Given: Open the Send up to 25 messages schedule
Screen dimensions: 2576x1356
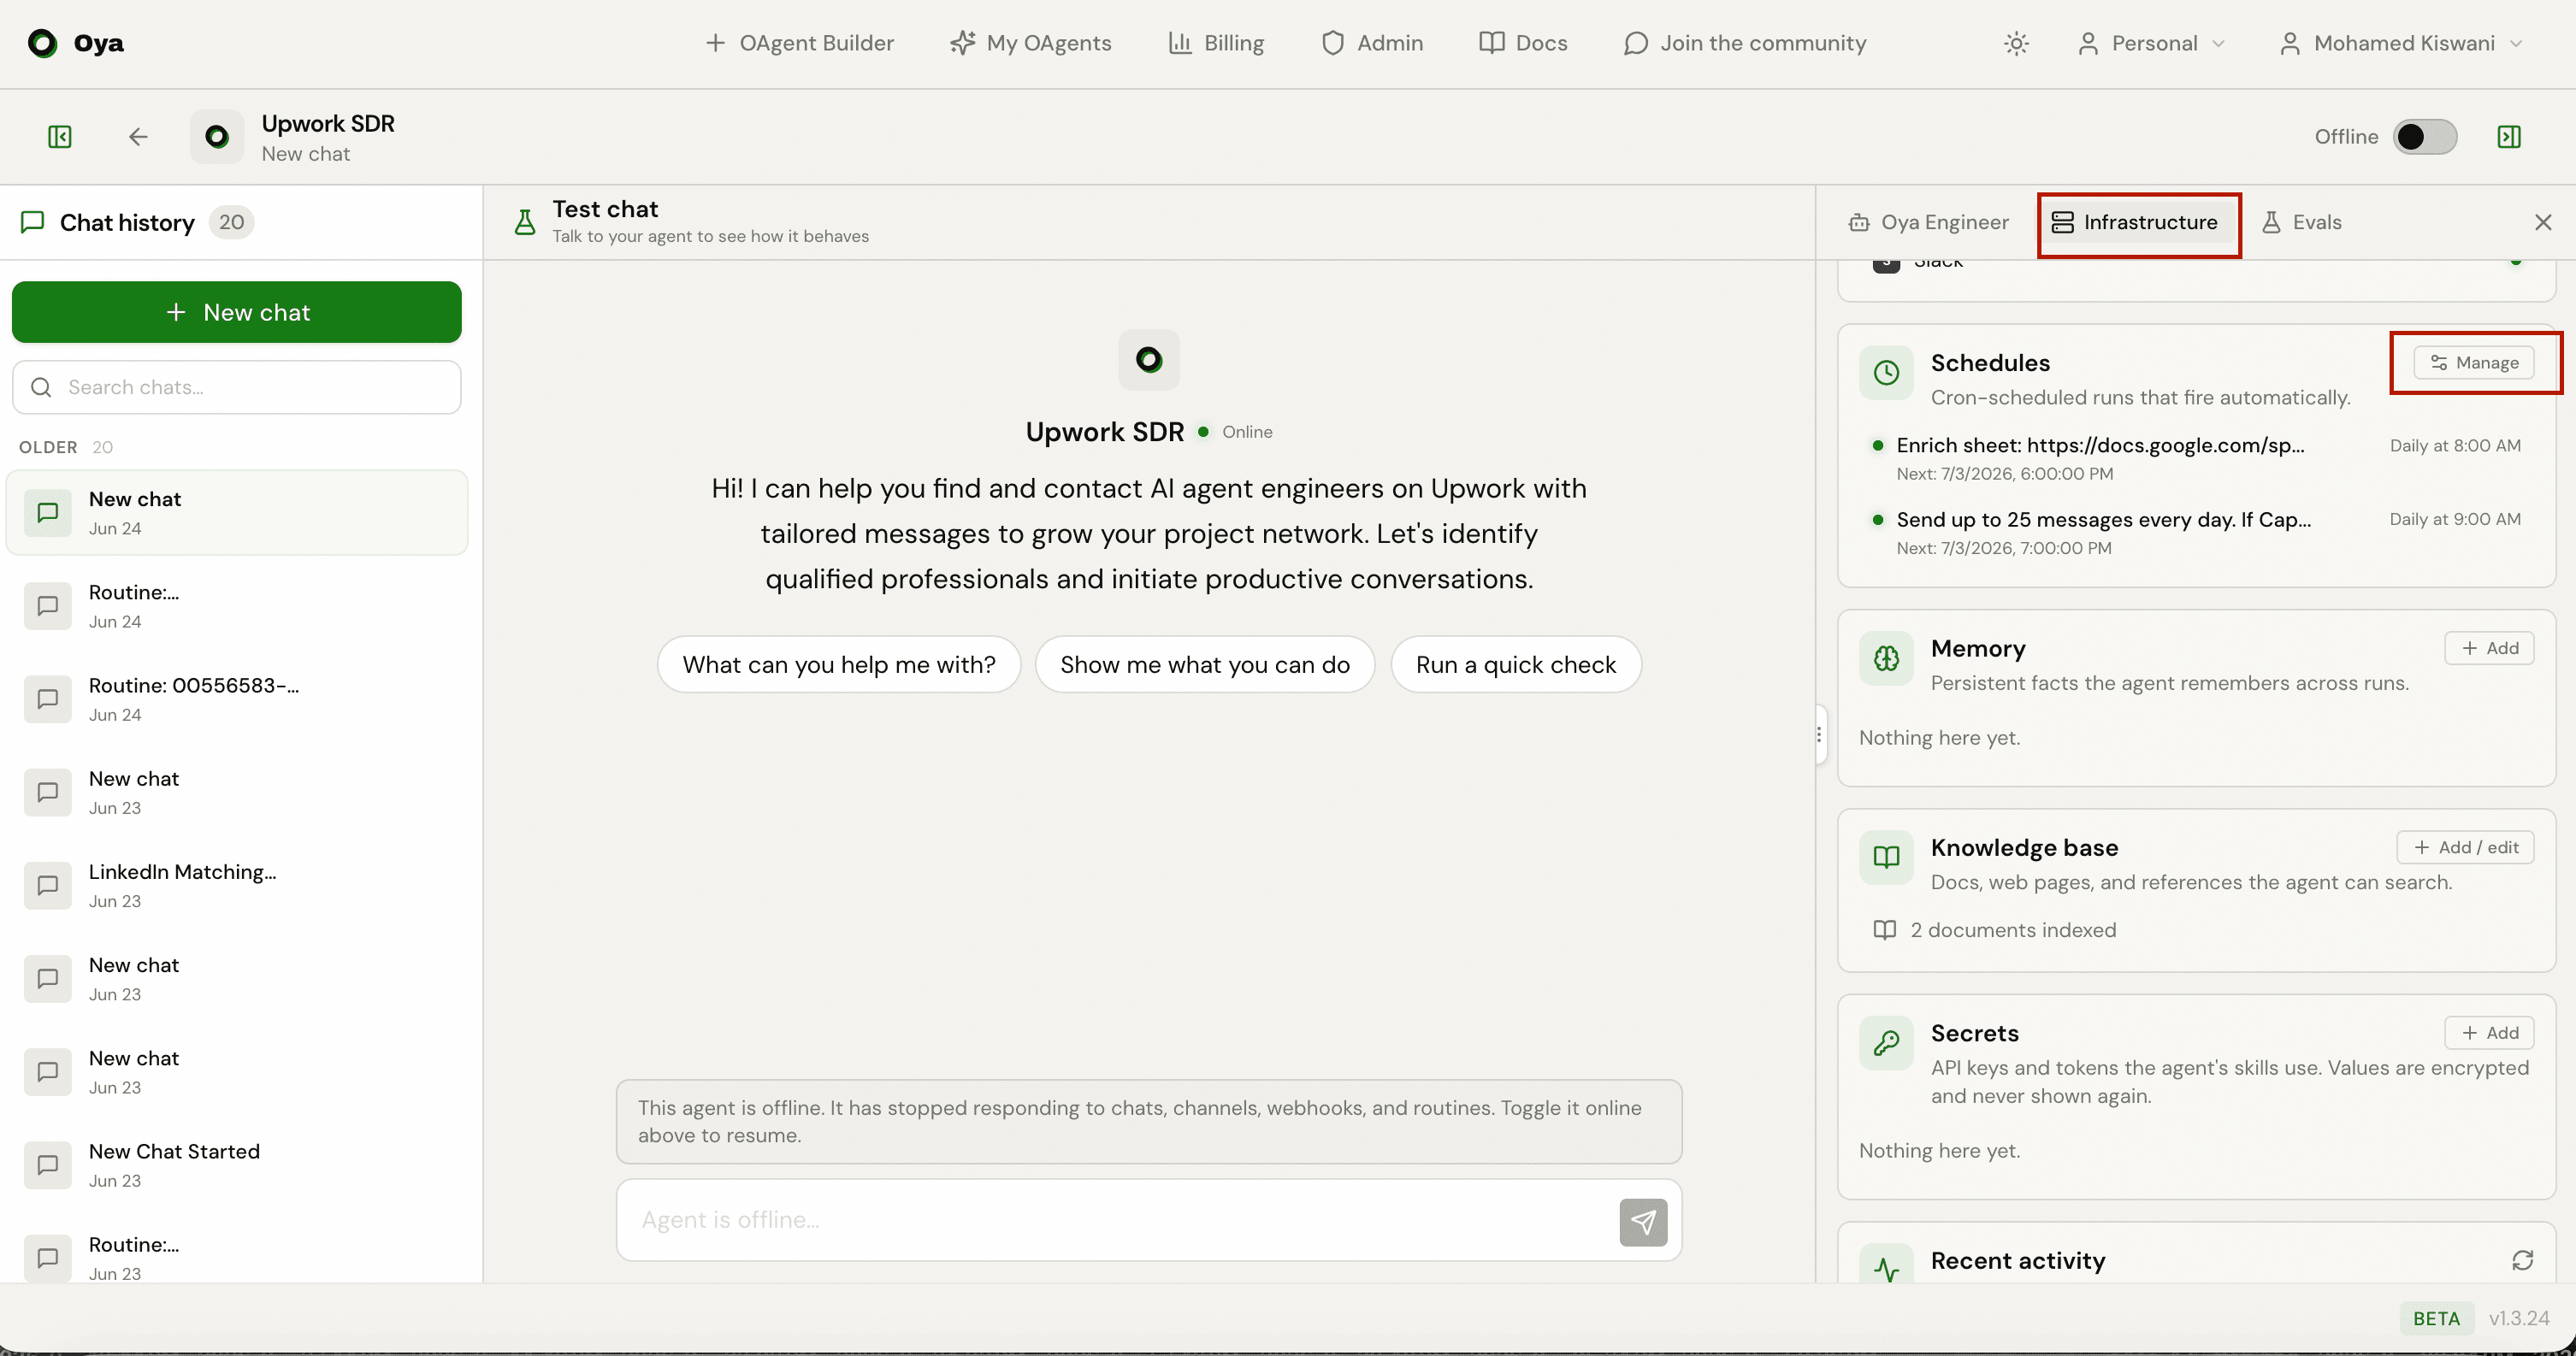Looking at the screenshot, I should [x=2195, y=533].
